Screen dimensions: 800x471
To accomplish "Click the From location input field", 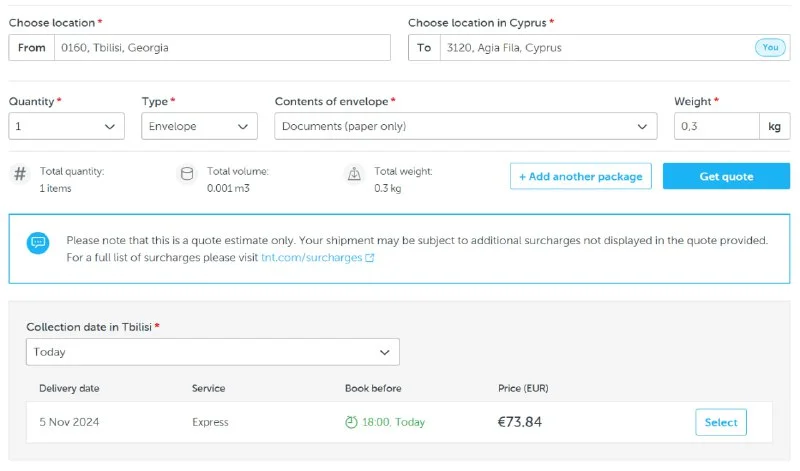I will (x=221, y=48).
